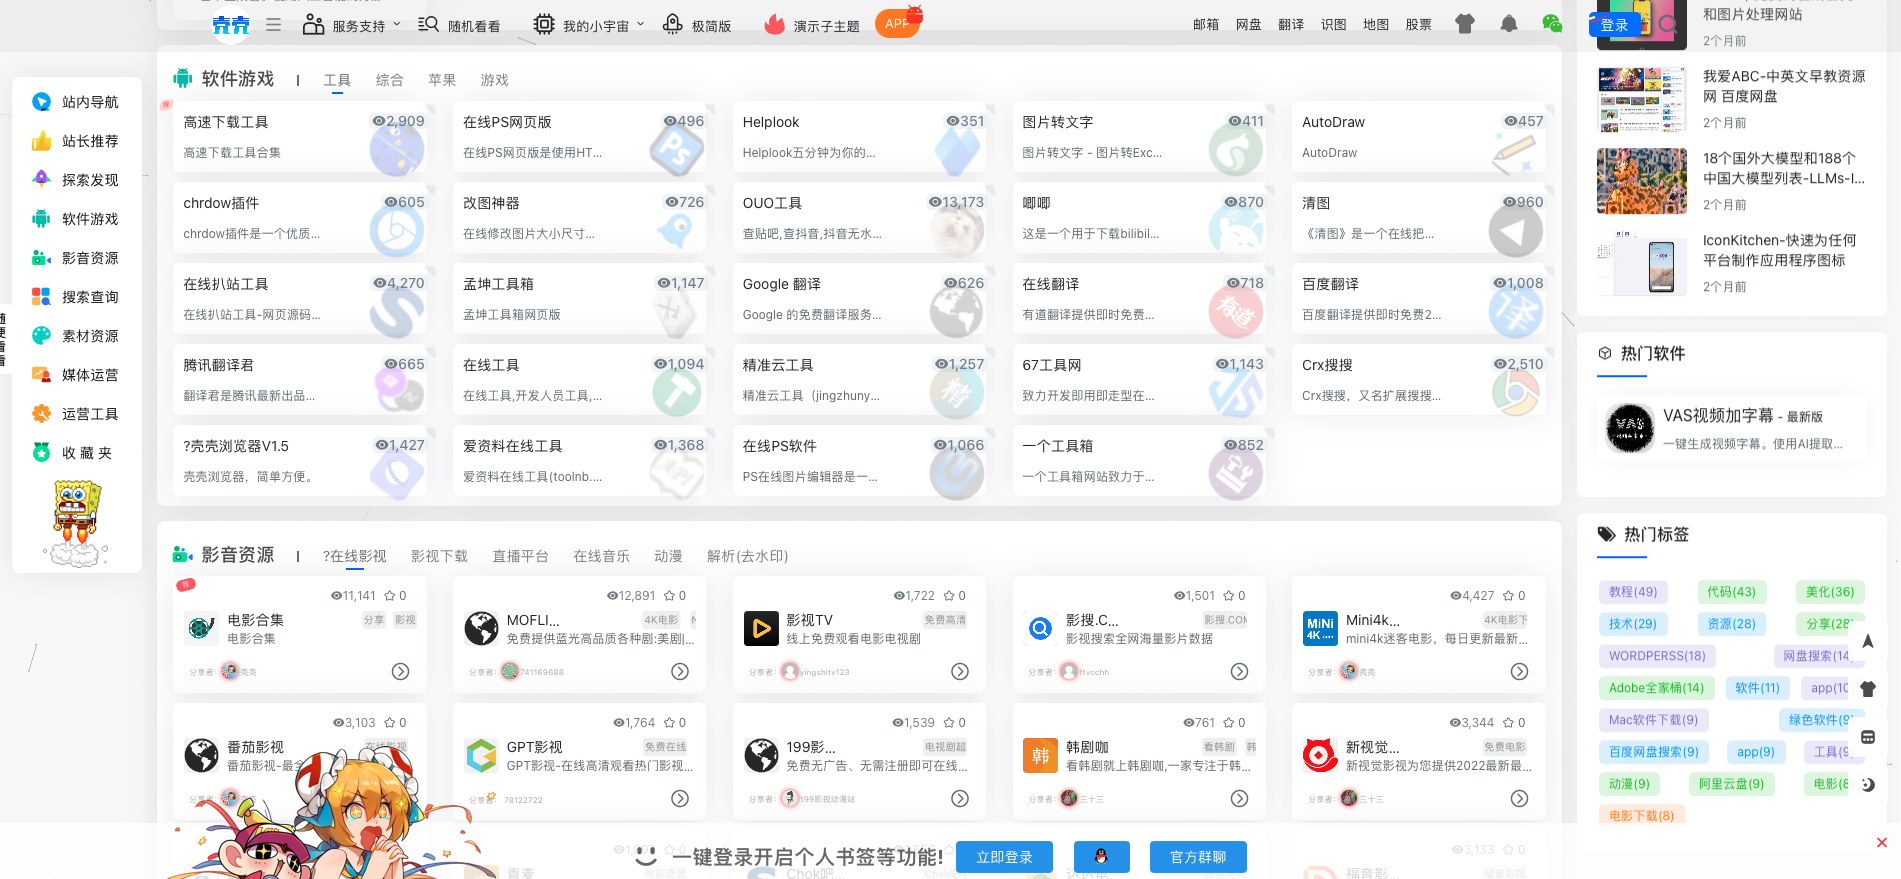Open the Google 翻译 card
Viewport: 1901px width, 879px height.
click(859, 299)
